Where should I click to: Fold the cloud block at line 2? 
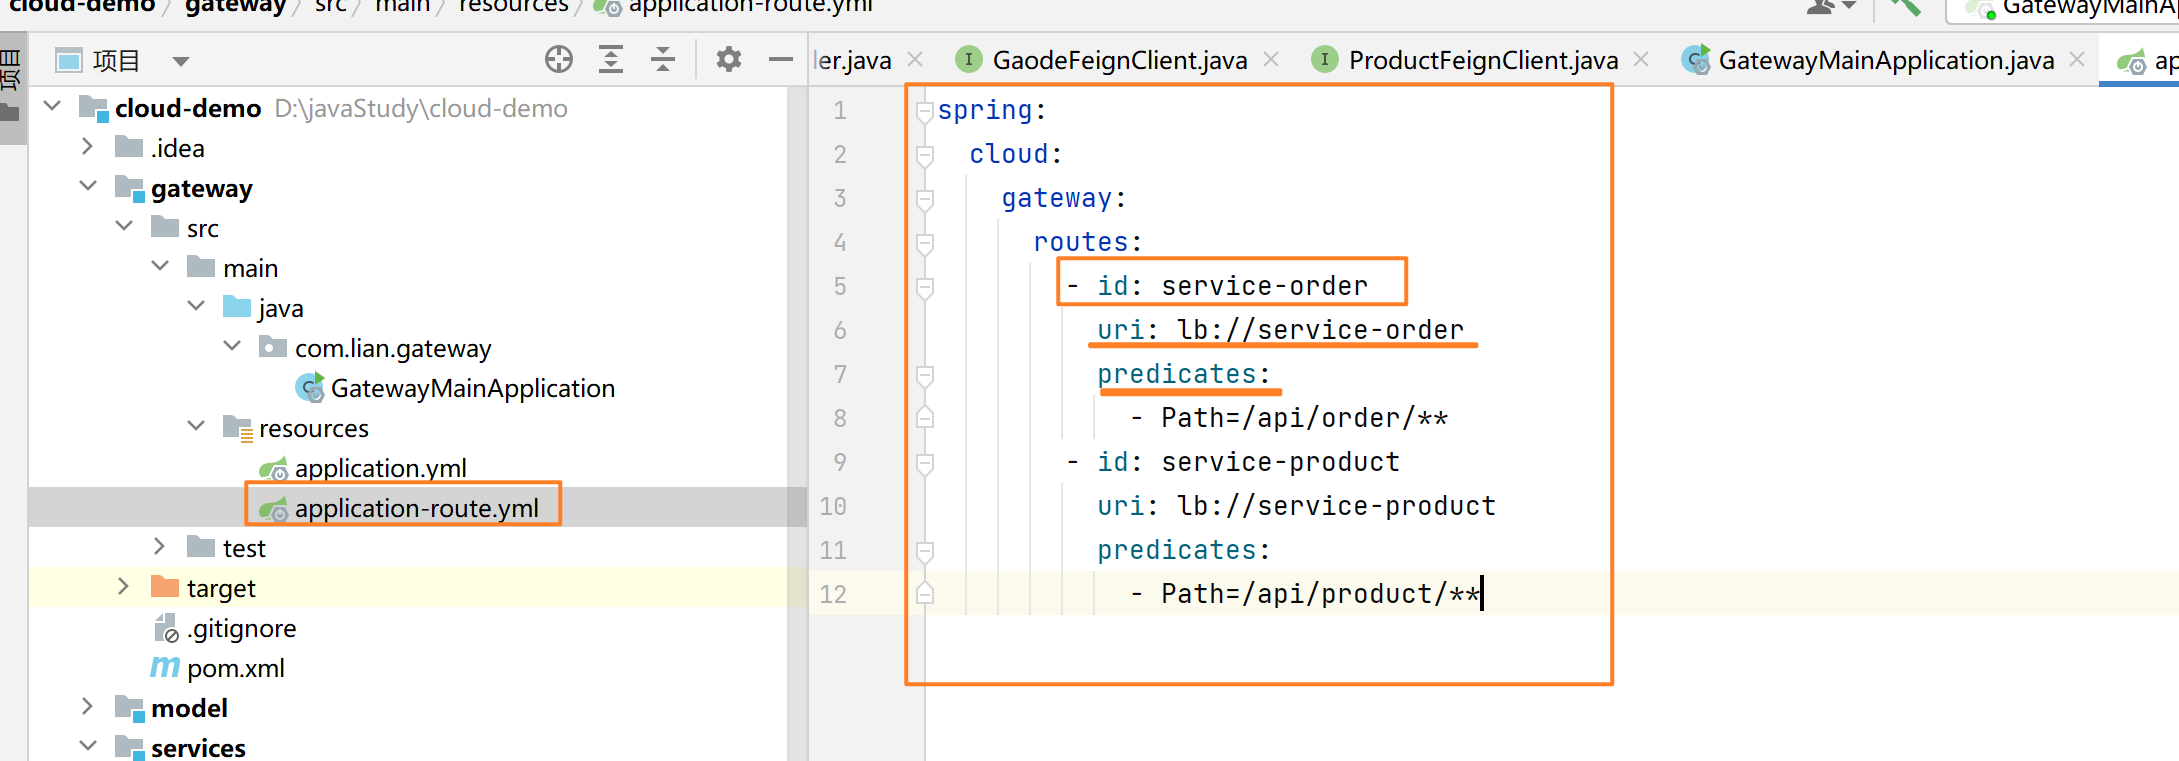[925, 155]
